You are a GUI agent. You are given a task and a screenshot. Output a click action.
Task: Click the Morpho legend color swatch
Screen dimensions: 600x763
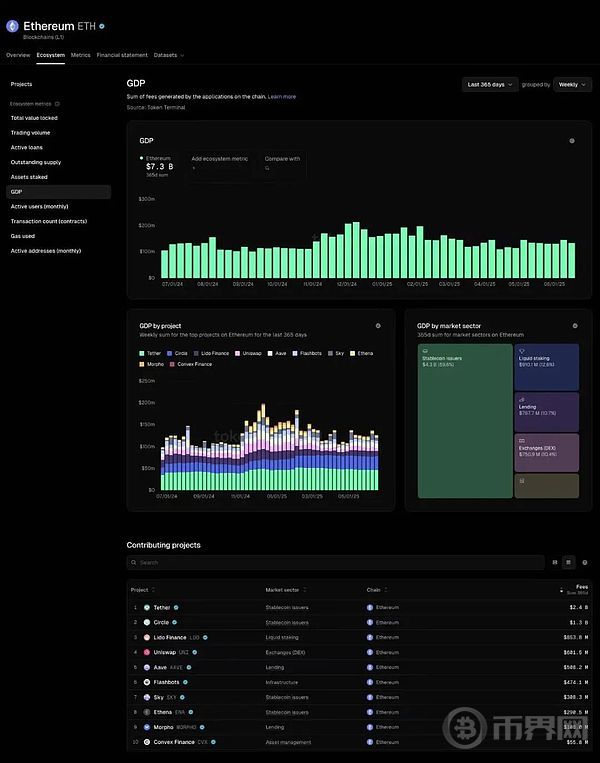click(142, 364)
